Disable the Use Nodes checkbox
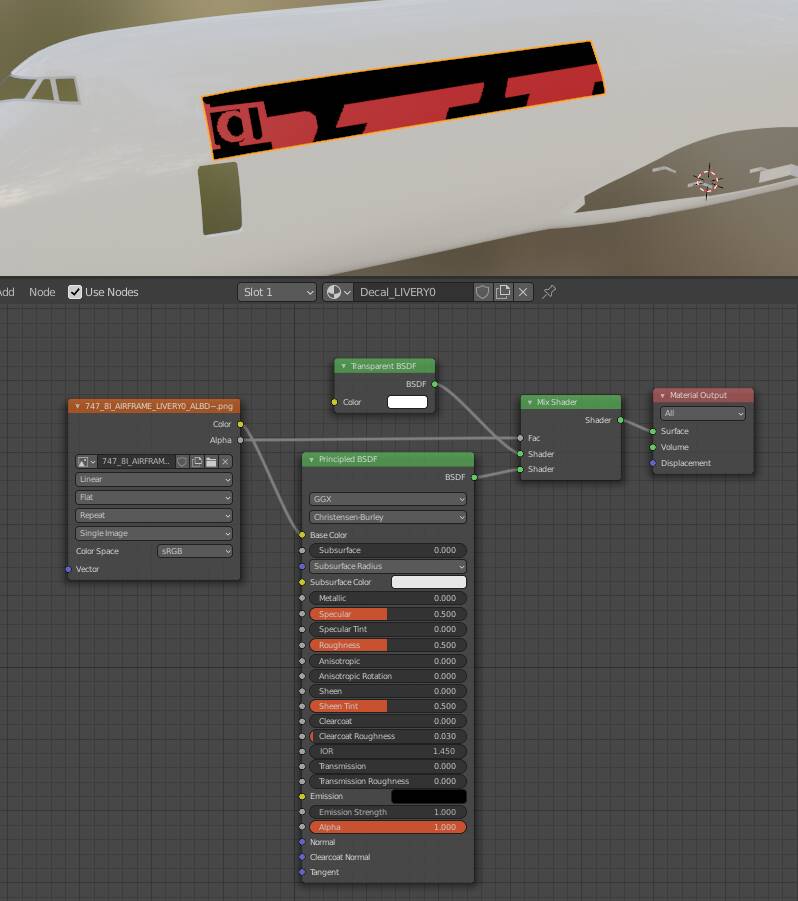 [x=75, y=292]
